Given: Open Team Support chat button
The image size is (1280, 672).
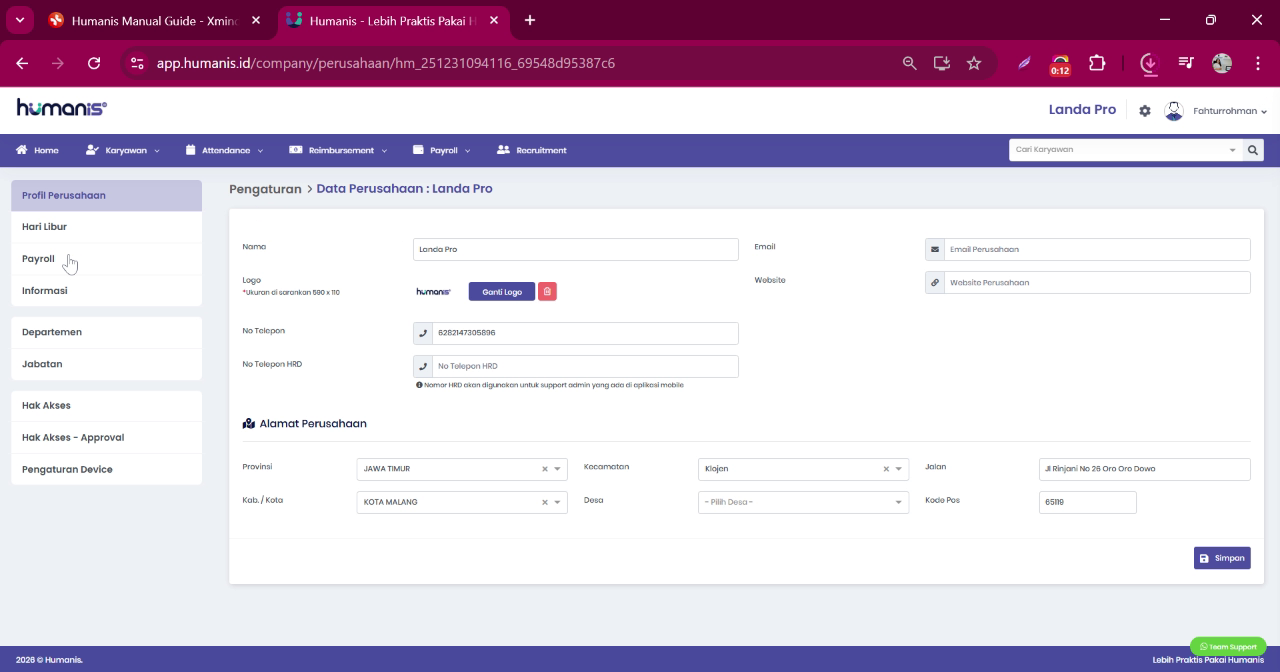Looking at the screenshot, I should point(1228,647).
